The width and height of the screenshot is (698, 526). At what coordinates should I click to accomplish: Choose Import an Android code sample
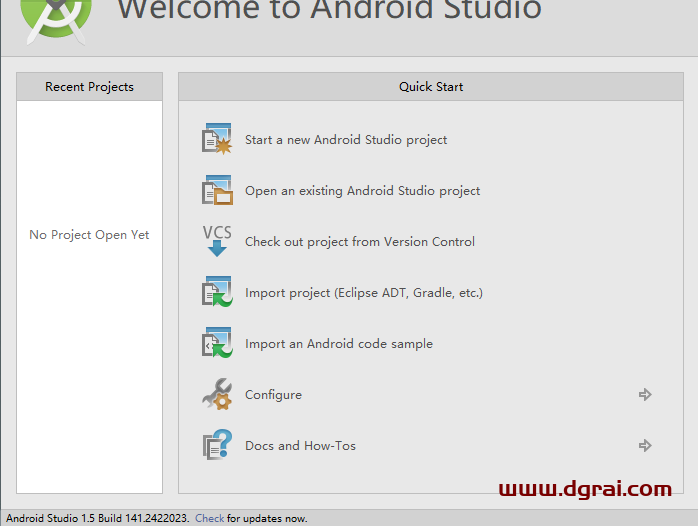(339, 344)
